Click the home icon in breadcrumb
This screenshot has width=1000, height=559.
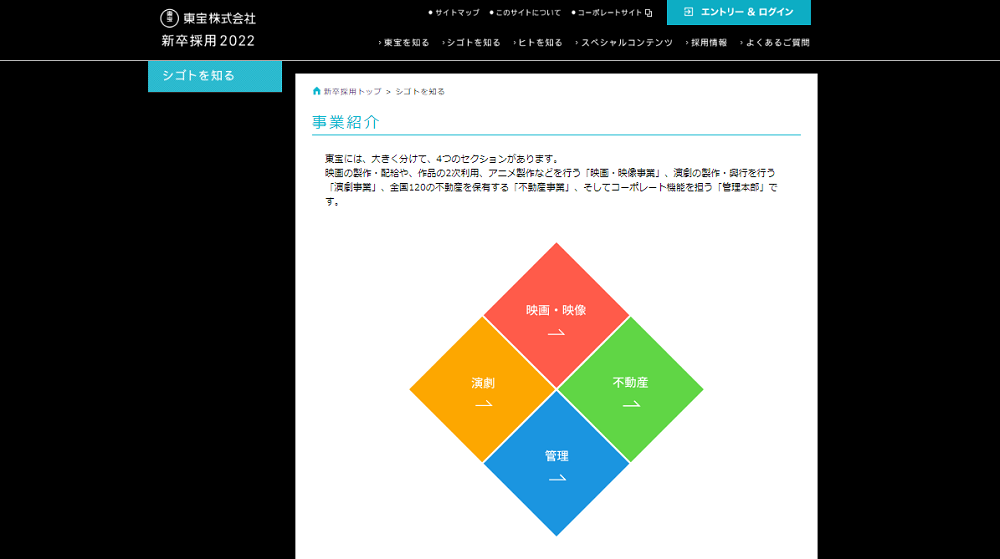[x=316, y=91]
